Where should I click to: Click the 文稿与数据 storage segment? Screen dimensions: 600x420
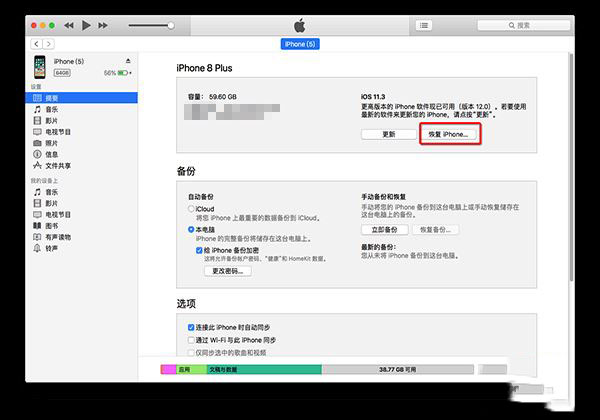pos(264,370)
